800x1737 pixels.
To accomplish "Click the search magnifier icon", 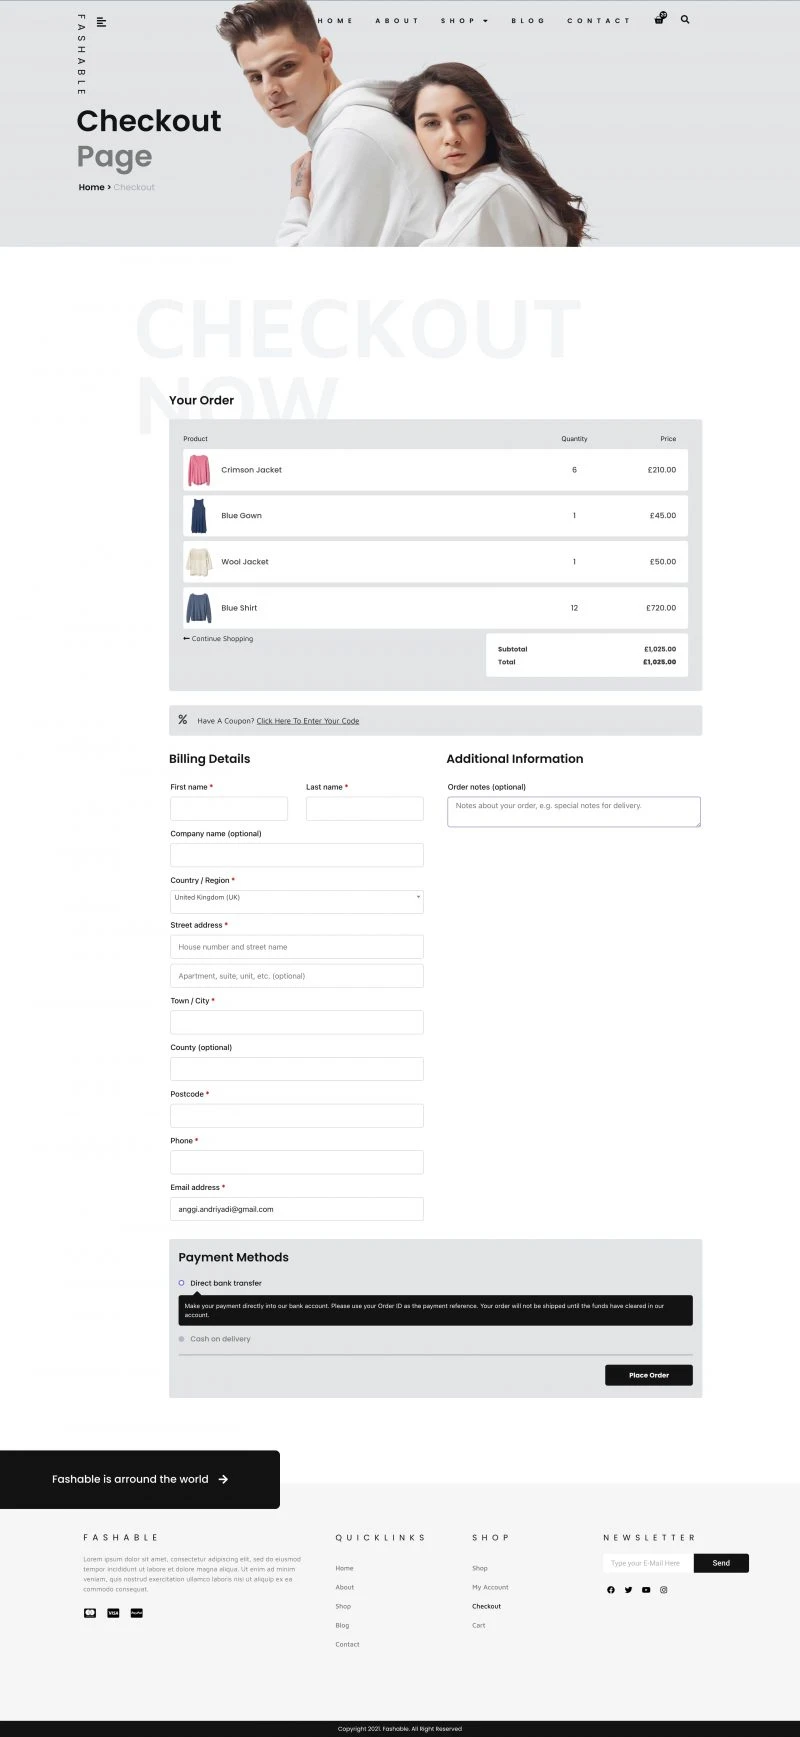I will point(685,19).
